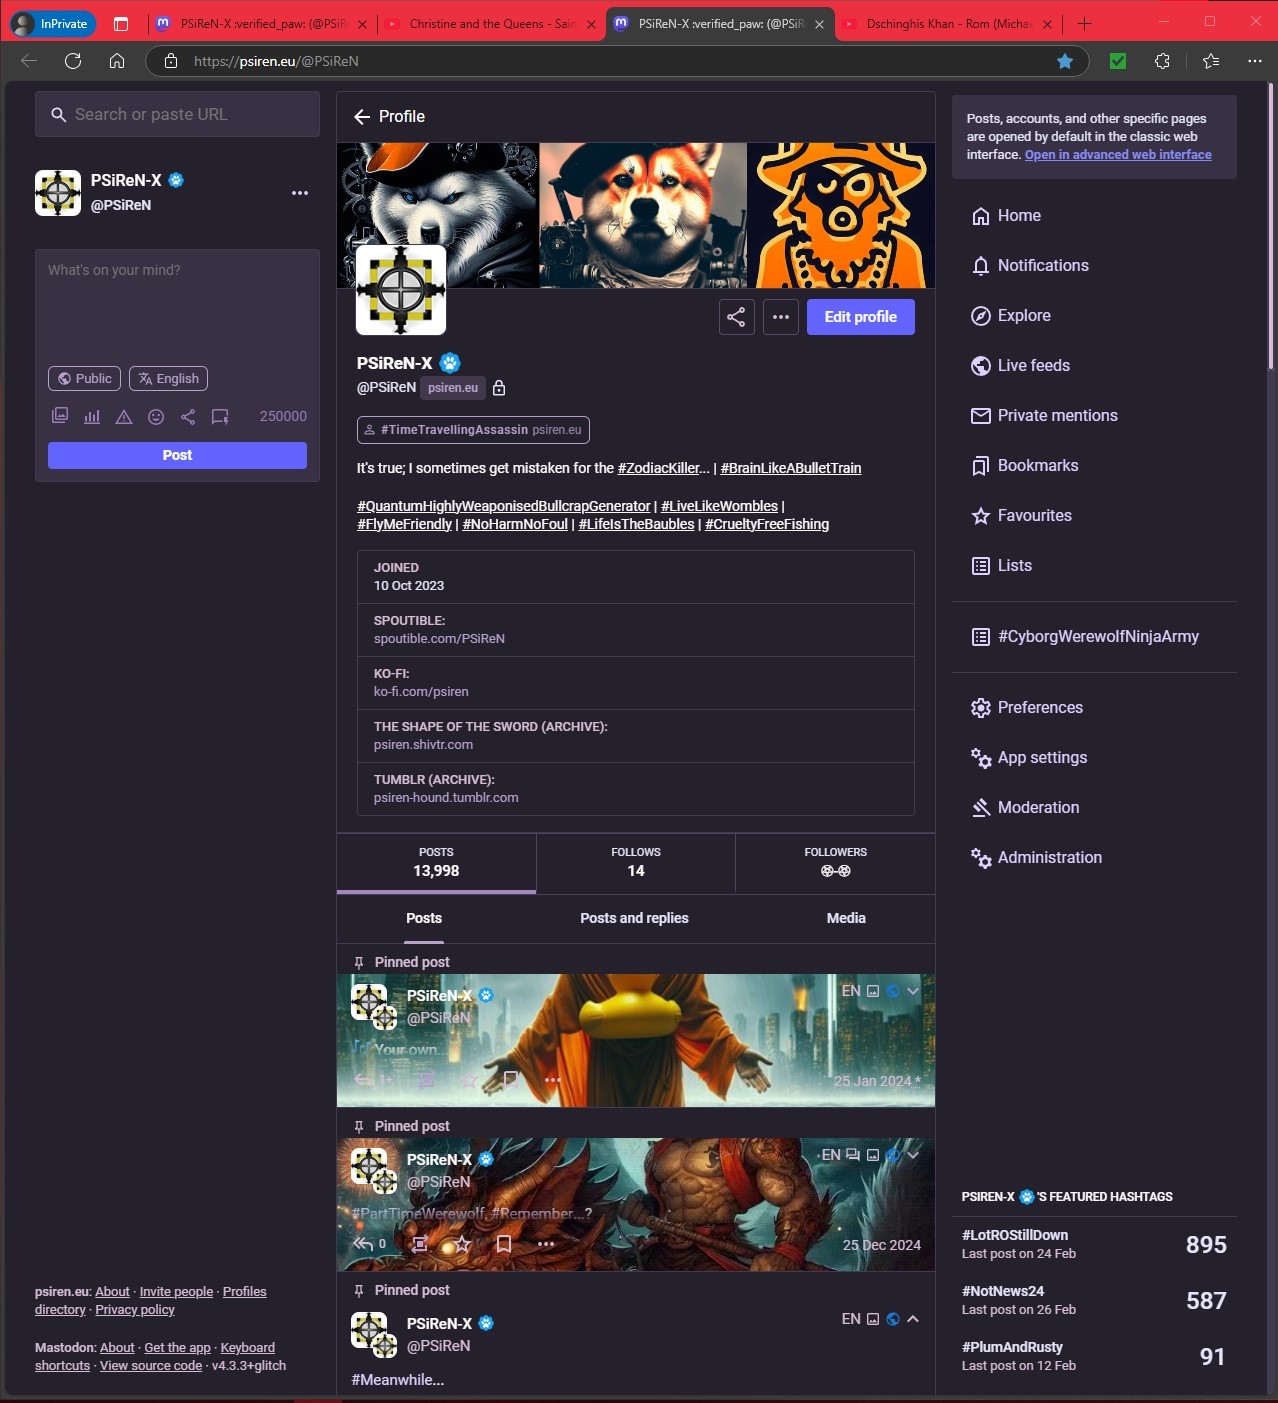Image resolution: width=1278 pixels, height=1403 pixels.
Task: Open the ko-fi.com/psiren link
Action: (x=421, y=691)
